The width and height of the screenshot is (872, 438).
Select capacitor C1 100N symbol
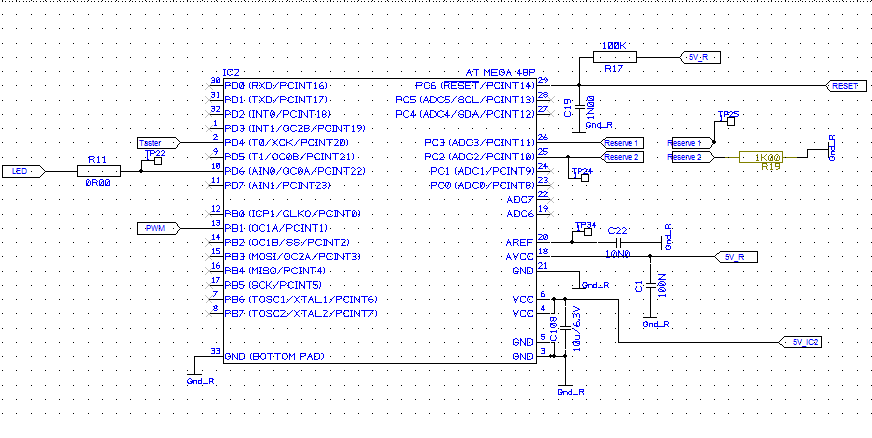[650, 287]
